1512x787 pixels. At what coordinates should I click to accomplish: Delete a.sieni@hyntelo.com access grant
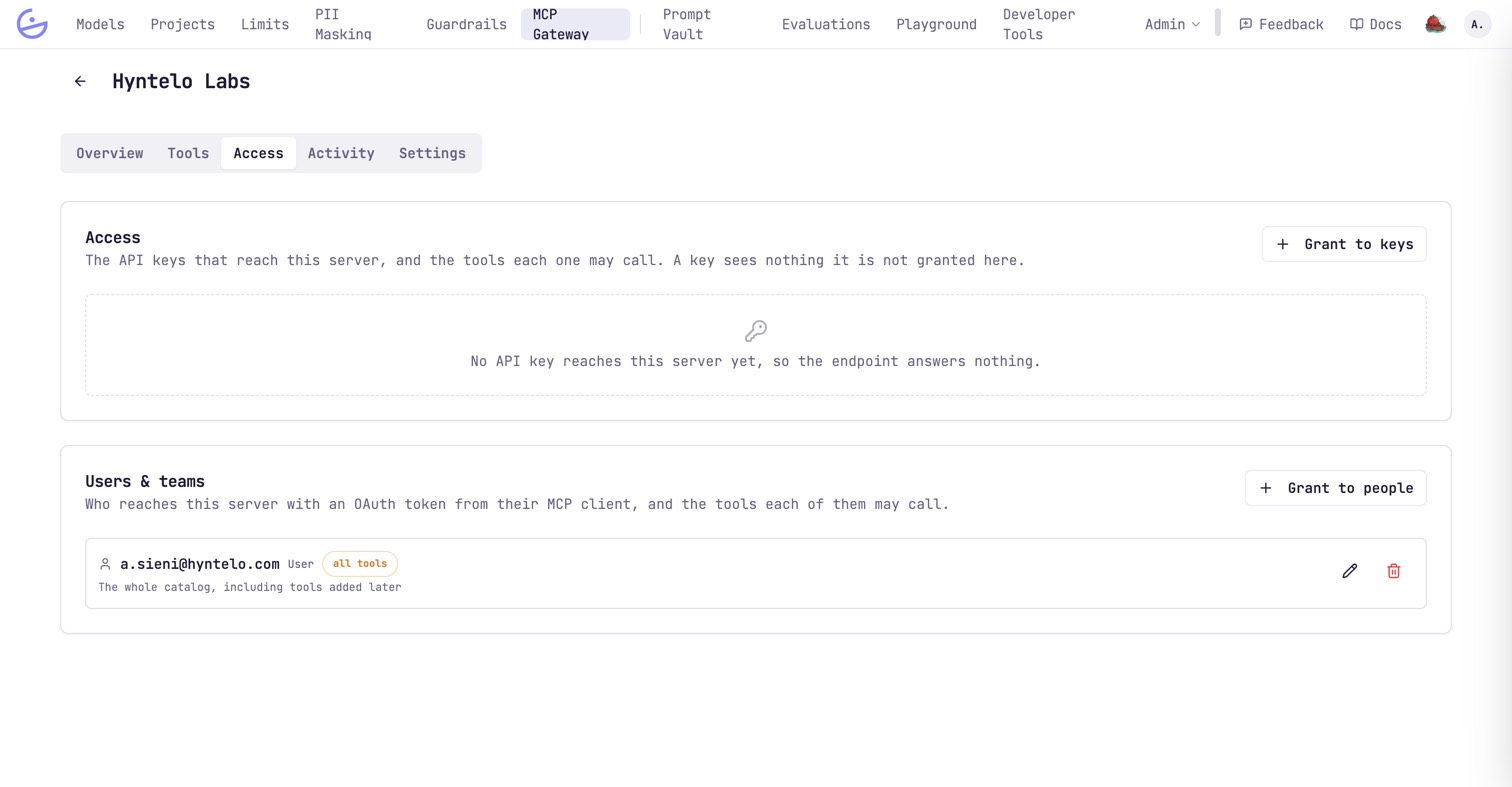click(x=1394, y=571)
